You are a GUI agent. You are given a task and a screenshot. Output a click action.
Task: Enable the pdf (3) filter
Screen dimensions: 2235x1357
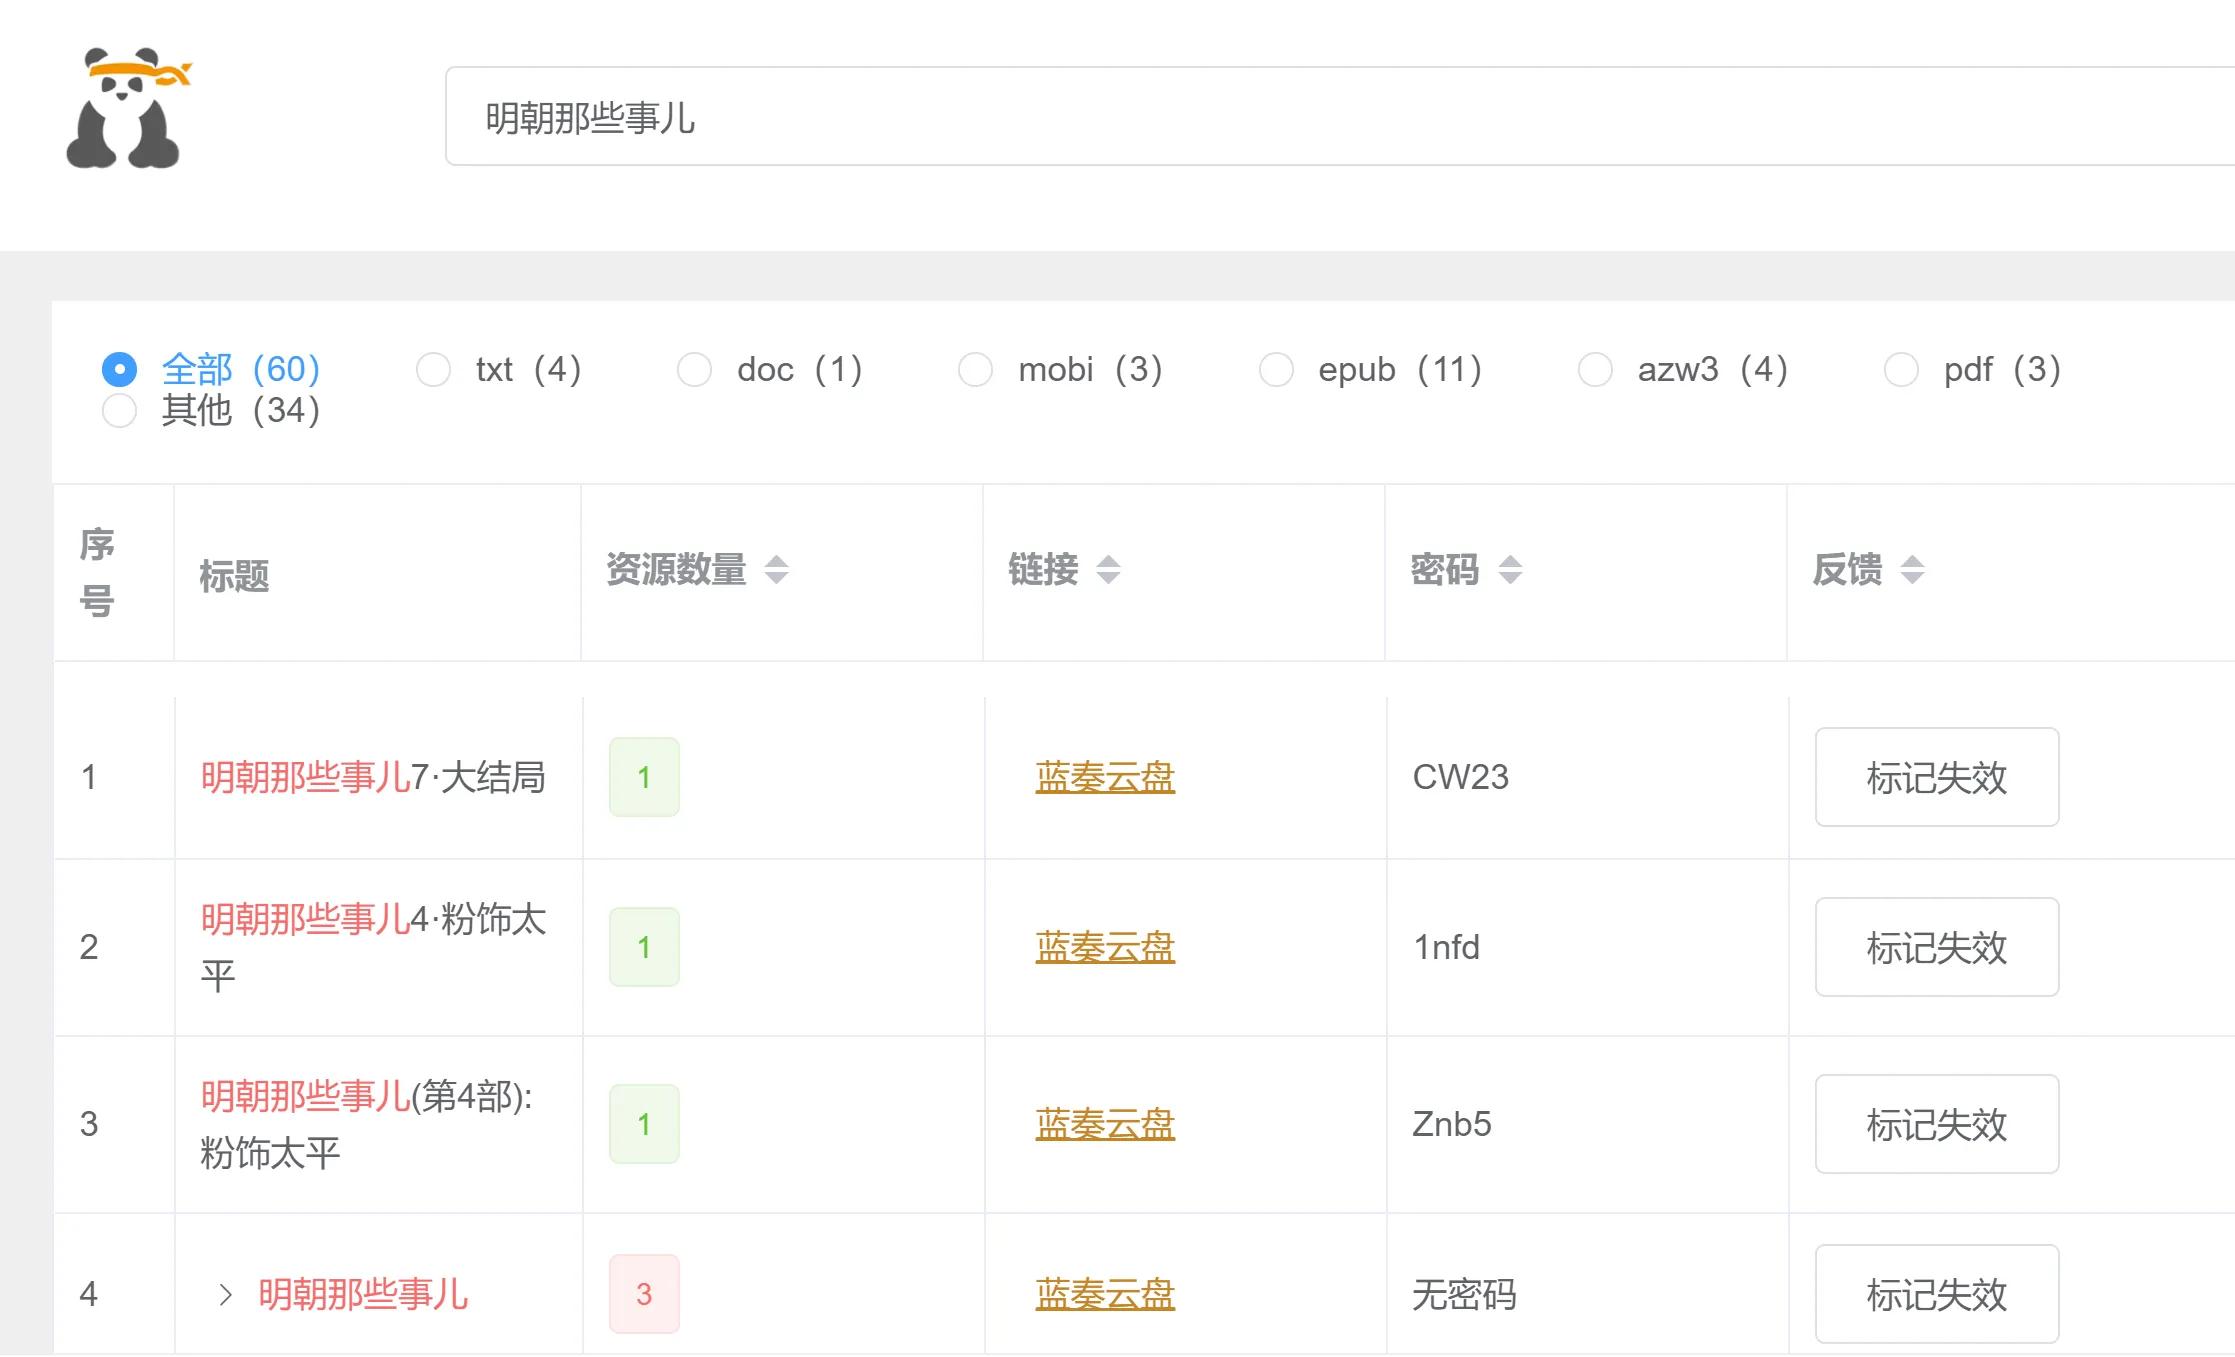[x=1901, y=369]
